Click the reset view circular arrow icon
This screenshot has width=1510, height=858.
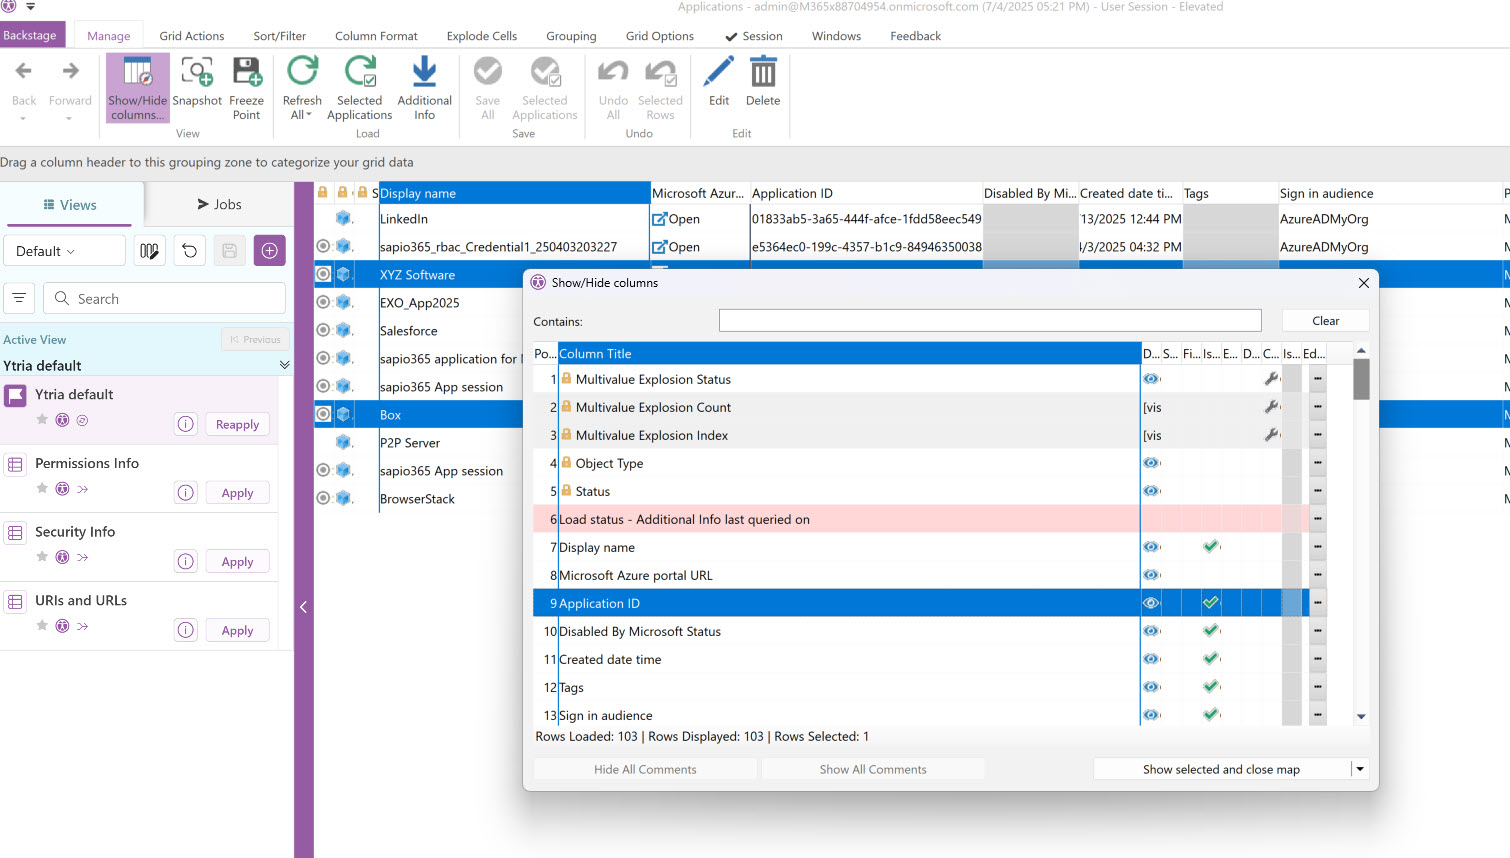tap(190, 251)
